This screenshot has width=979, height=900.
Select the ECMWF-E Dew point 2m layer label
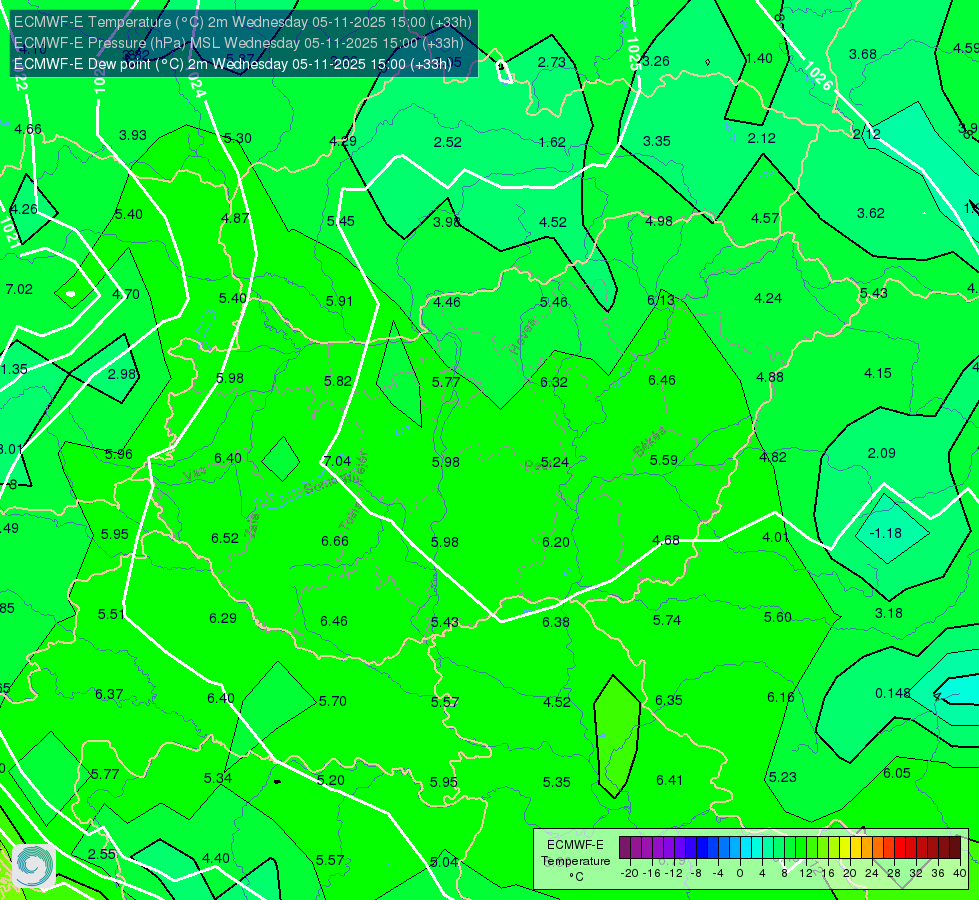(232, 64)
